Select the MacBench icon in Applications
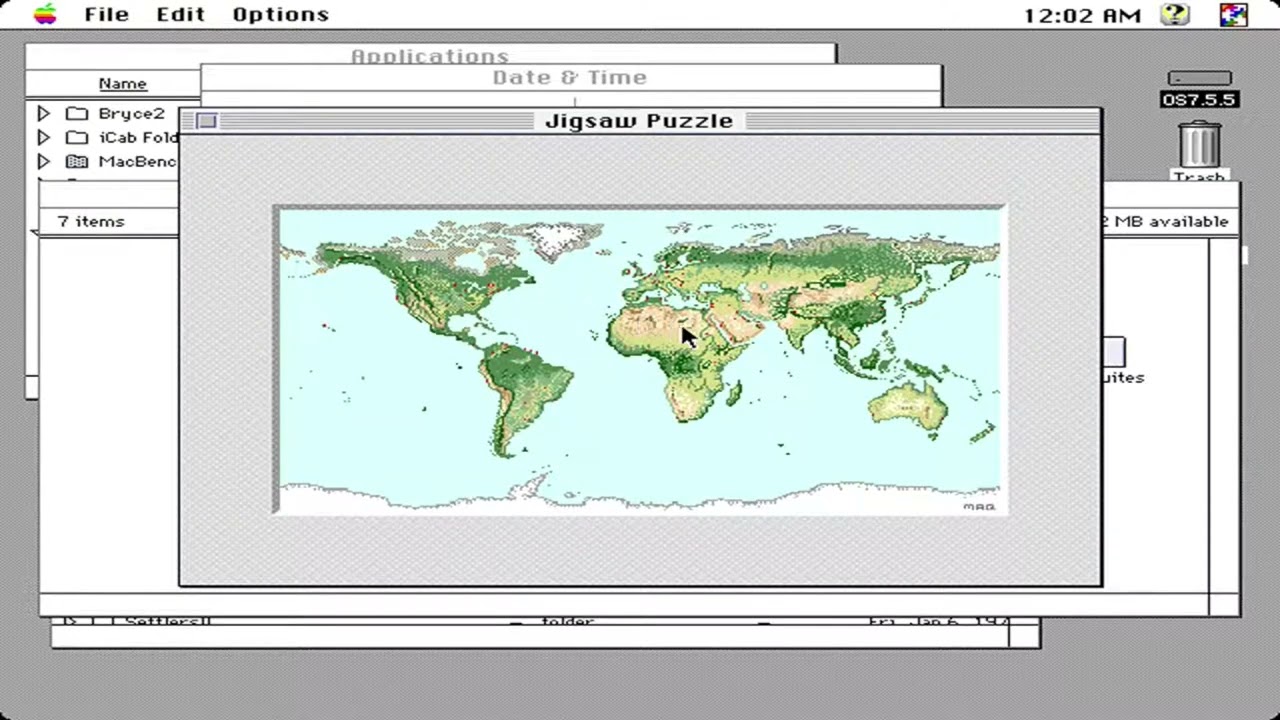 (x=76, y=161)
